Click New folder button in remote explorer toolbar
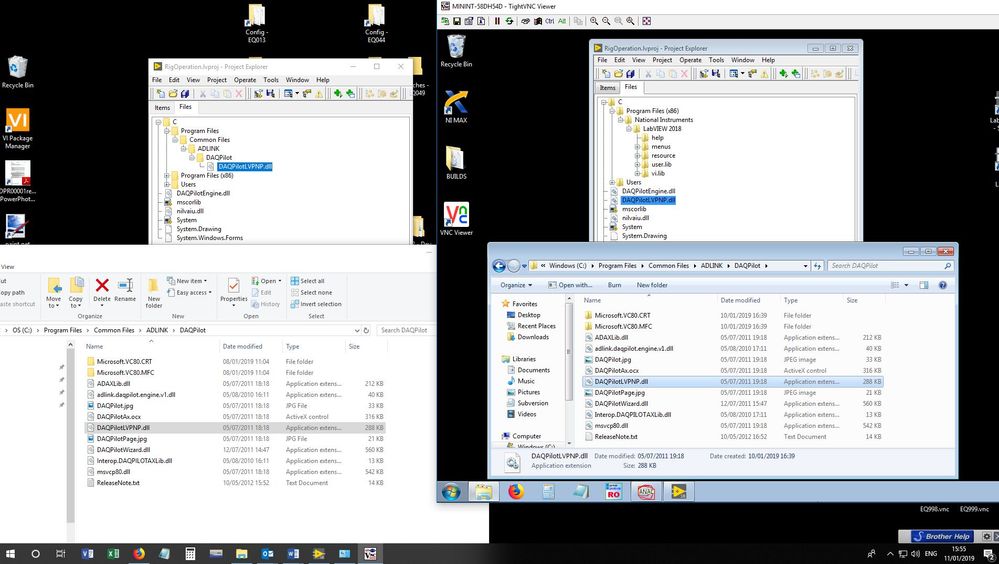999x564 pixels. [x=652, y=285]
